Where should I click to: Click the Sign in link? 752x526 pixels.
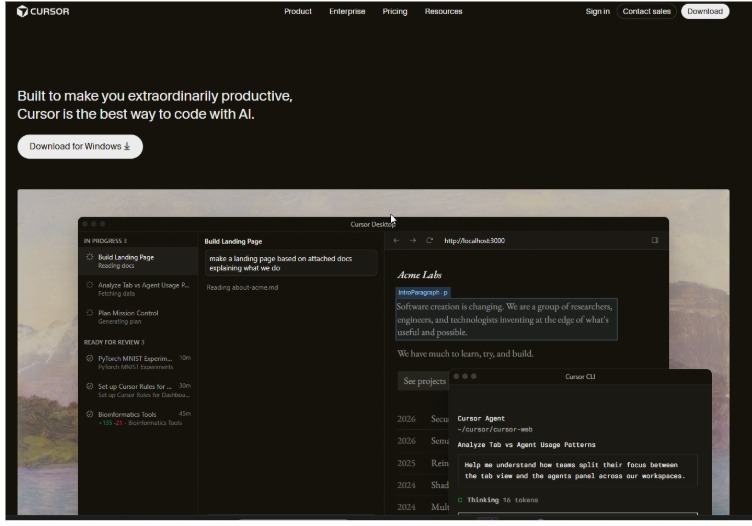pyautogui.click(x=597, y=11)
